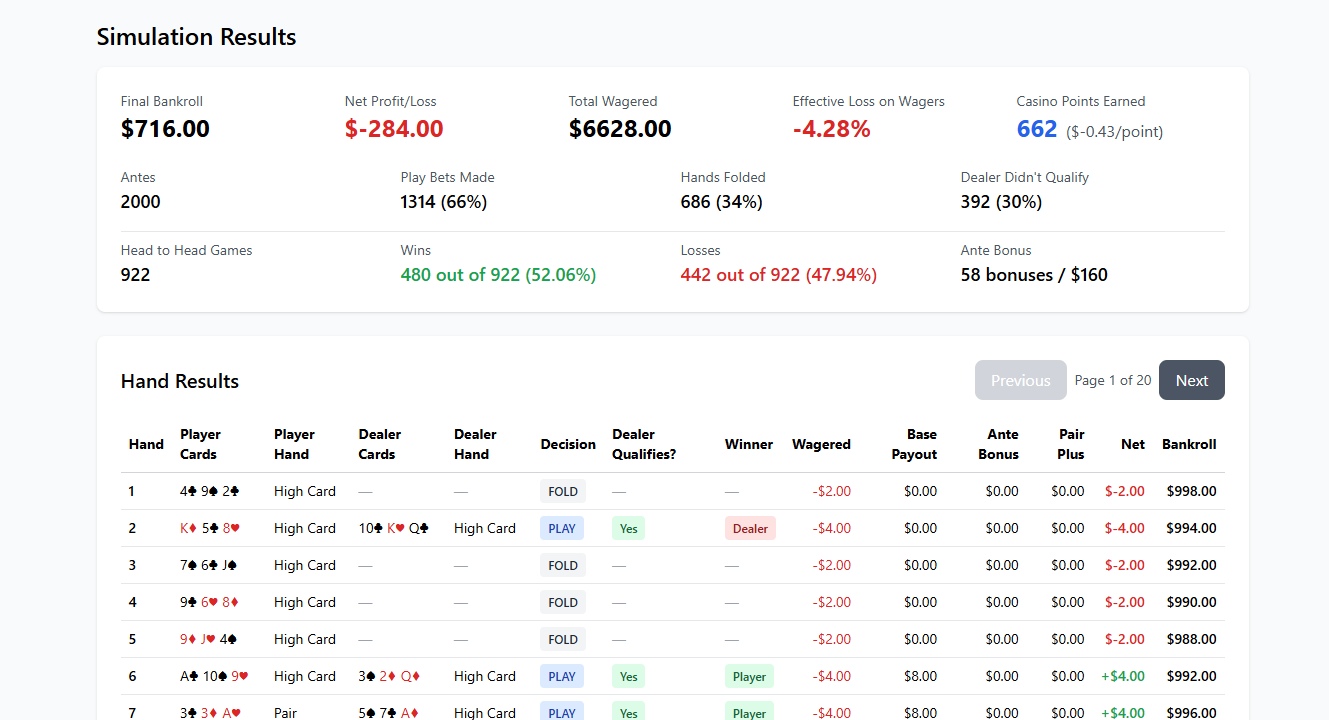This screenshot has width=1329, height=720.
Task: Click the Yes qualifies badge in hand 6
Action: tap(628, 676)
